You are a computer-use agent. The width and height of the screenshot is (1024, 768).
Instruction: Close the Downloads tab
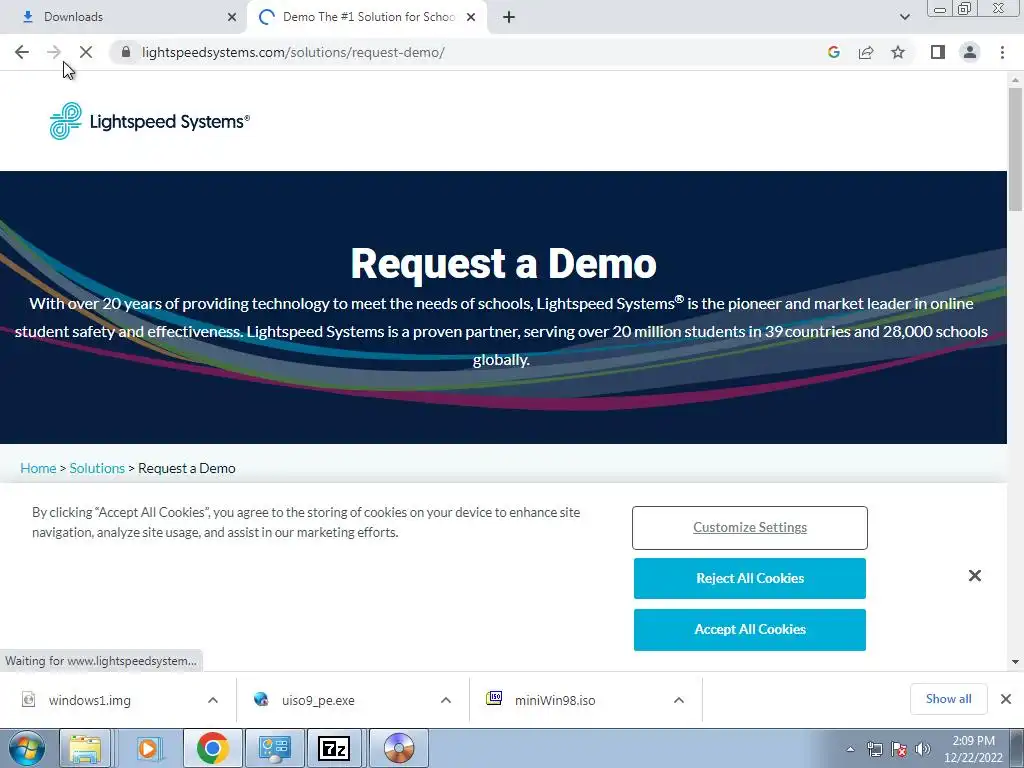point(232,17)
